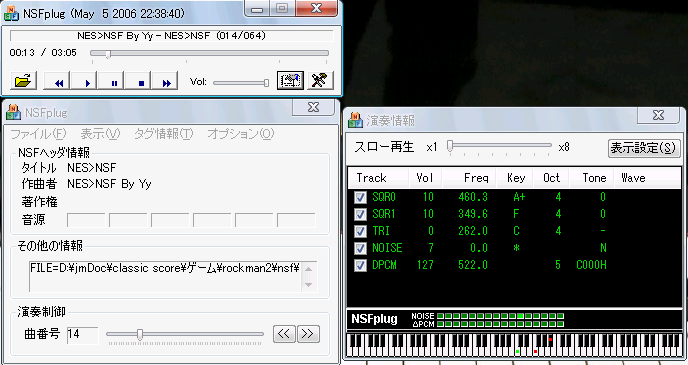Screen dimensions: 688x365
Task: Click the first empty 音源 chip box
Action: pos(86,220)
